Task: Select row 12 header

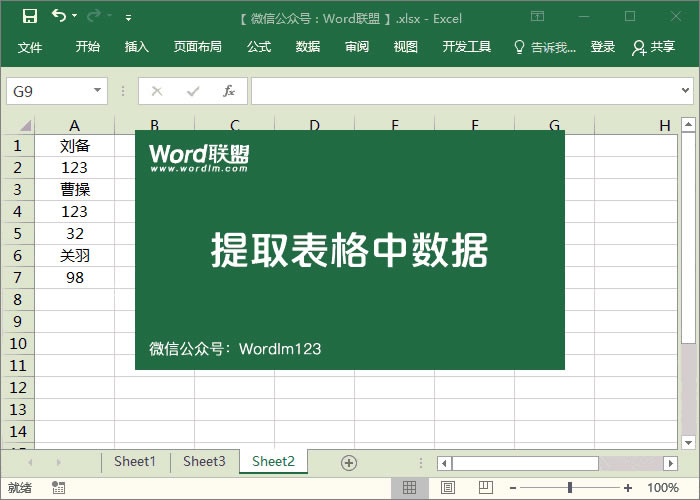Action: click(x=18, y=388)
